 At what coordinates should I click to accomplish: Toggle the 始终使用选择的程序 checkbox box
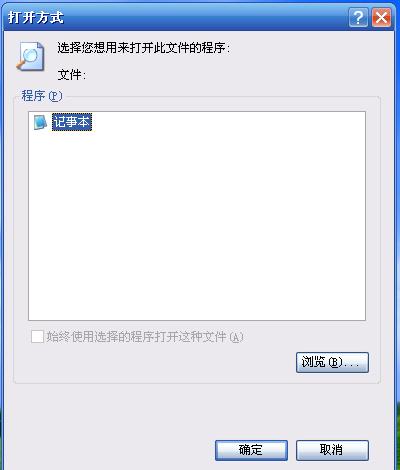37,336
